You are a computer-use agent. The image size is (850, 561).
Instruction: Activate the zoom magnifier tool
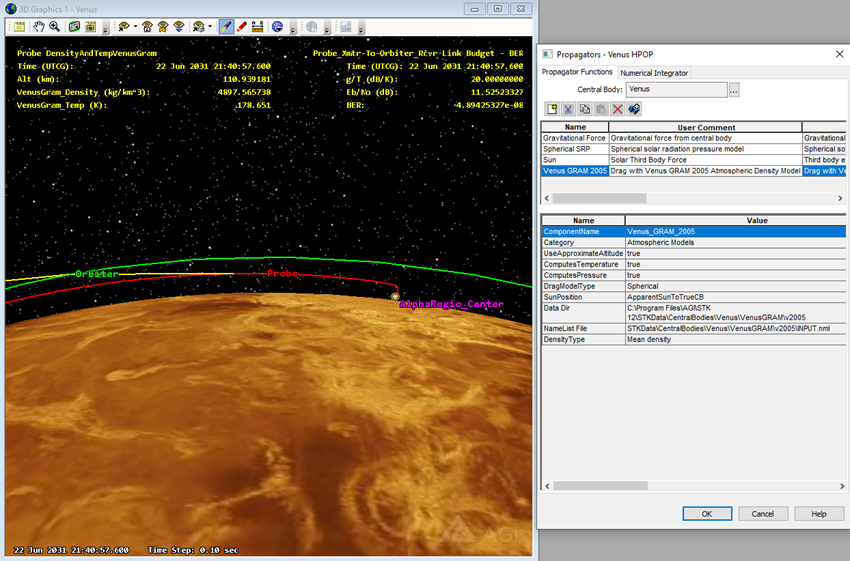(55, 27)
